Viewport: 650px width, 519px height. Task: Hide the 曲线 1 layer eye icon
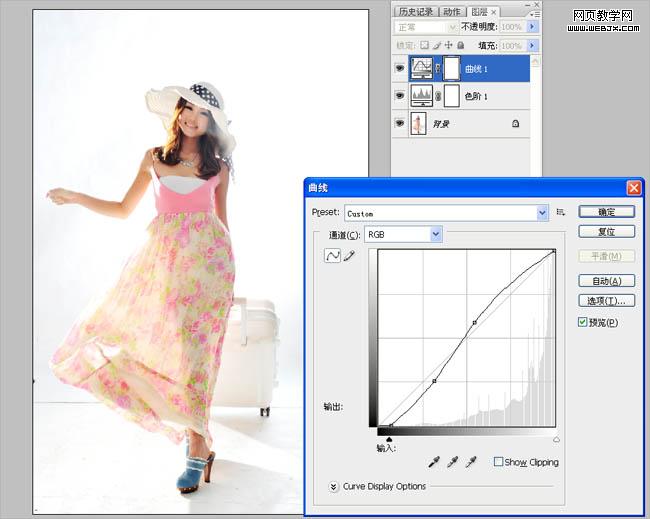tap(400, 68)
